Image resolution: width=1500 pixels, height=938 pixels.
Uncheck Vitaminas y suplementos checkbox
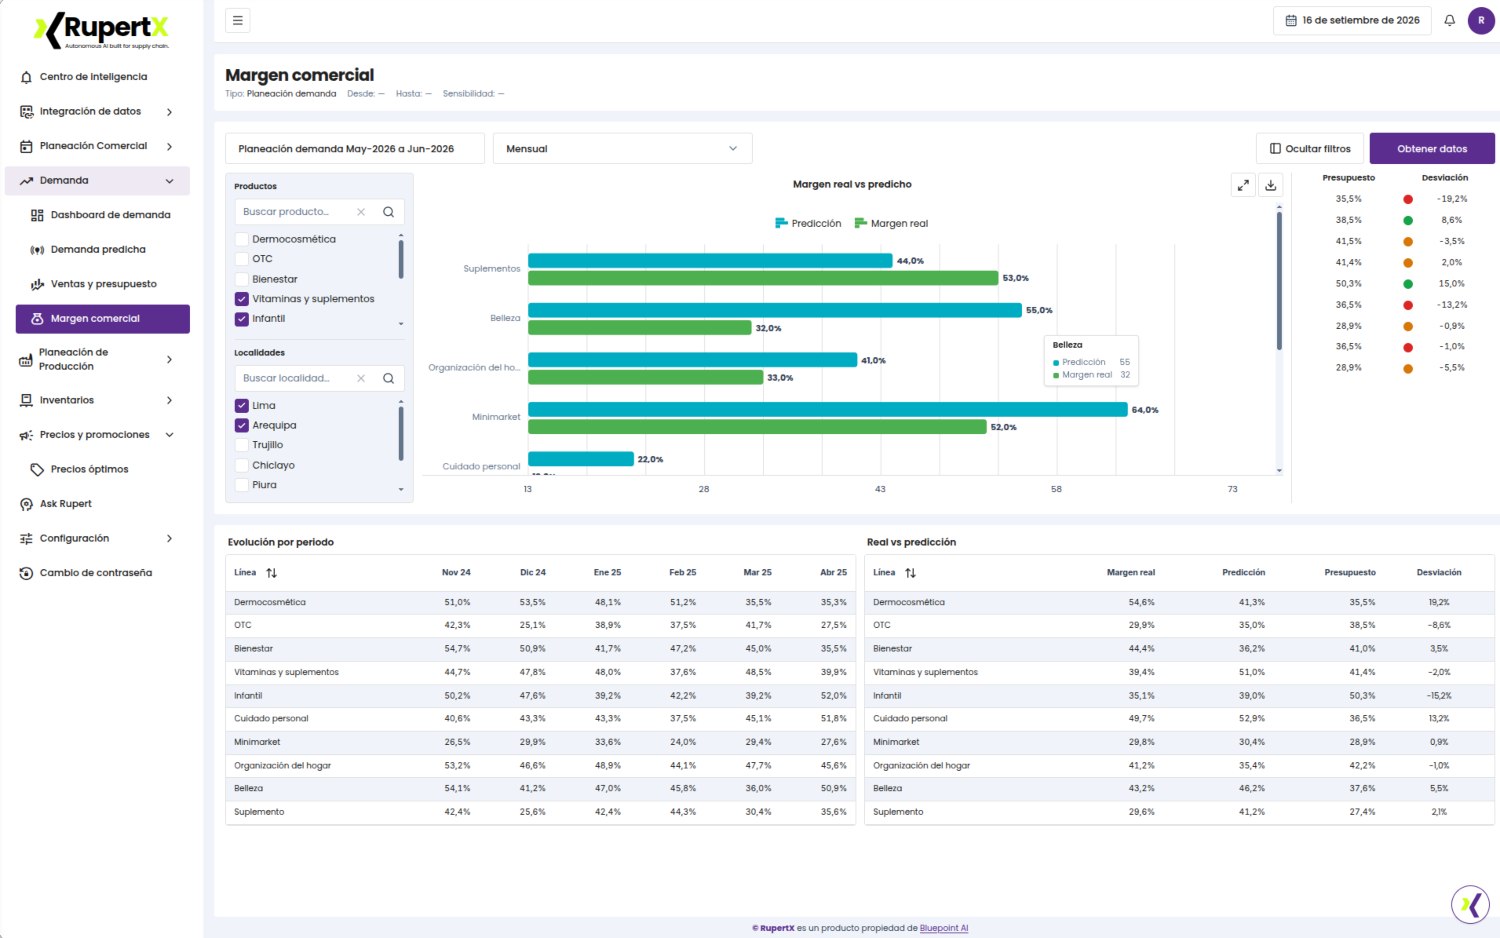pos(241,299)
